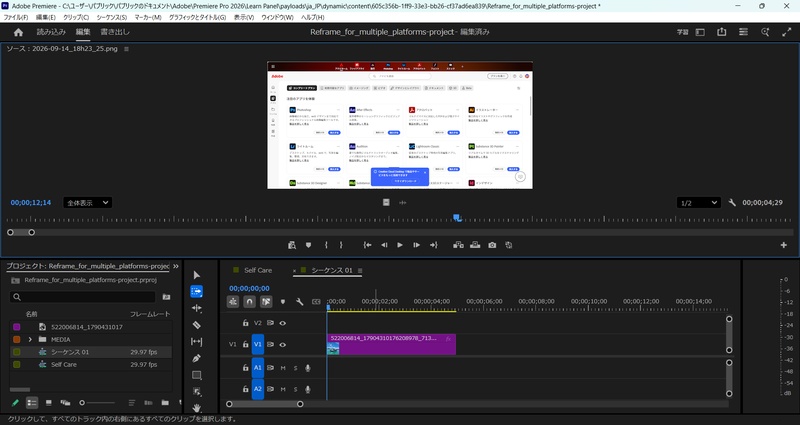
Task: Select the Pen tool
Action: point(196,358)
